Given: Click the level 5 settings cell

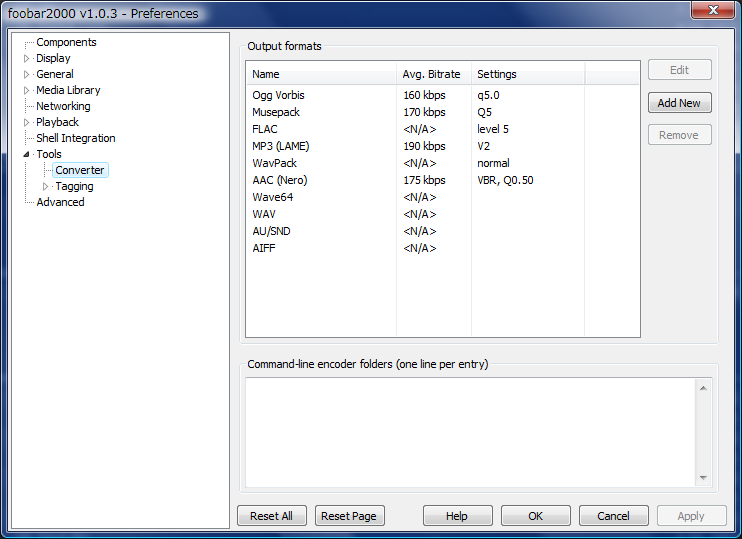Looking at the screenshot, I should click(x=493, y=129).
